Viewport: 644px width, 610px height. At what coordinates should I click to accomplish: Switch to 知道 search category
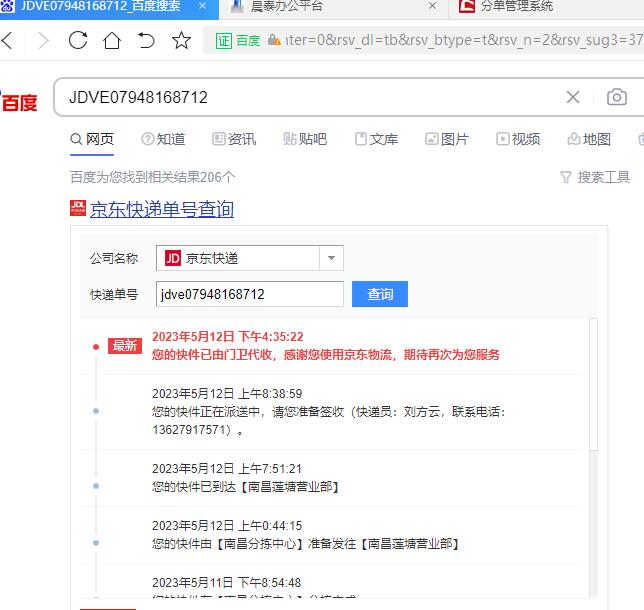tap(163, 139)
